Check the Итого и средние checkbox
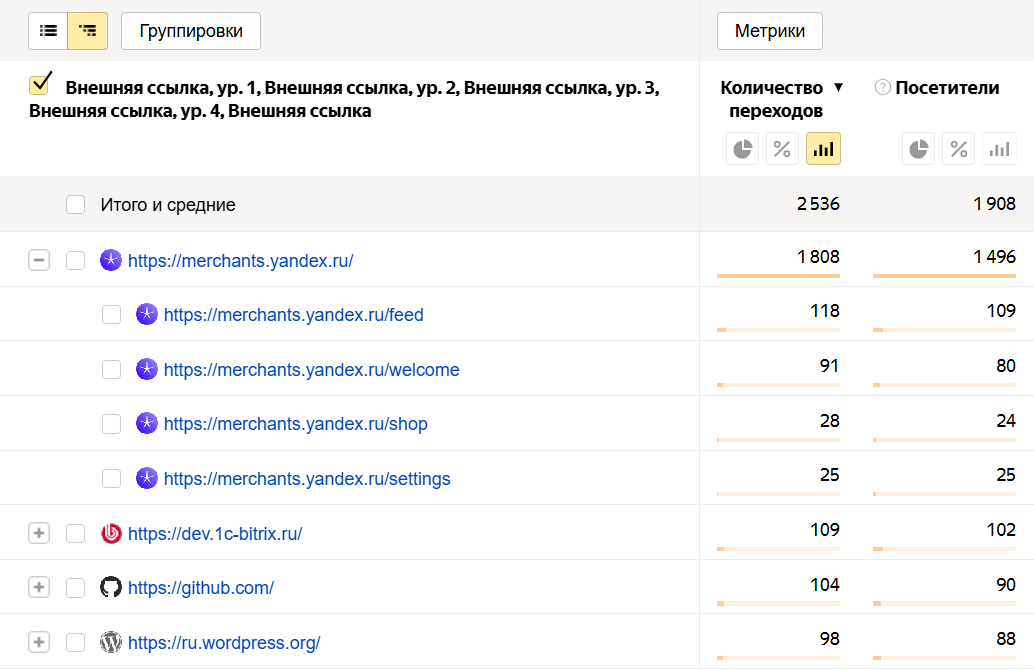This screenshot has width=1034, height=669. (x=76, y=205)
